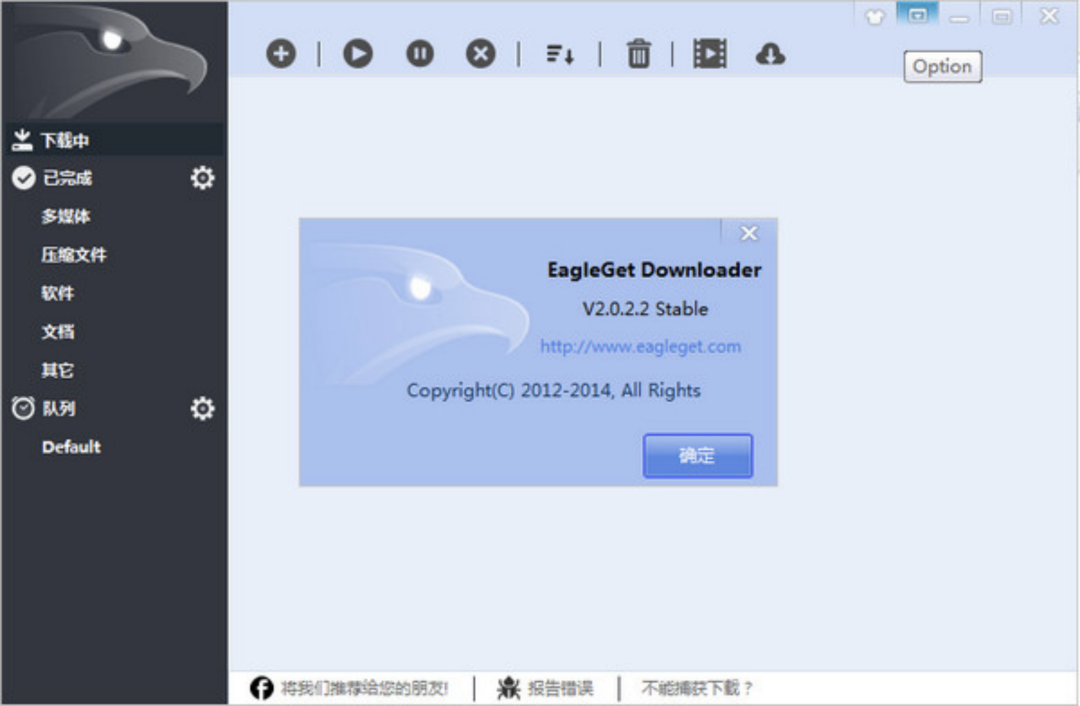
Task: Select 下载中 in the sidebar
Action: tap(114, 140)
